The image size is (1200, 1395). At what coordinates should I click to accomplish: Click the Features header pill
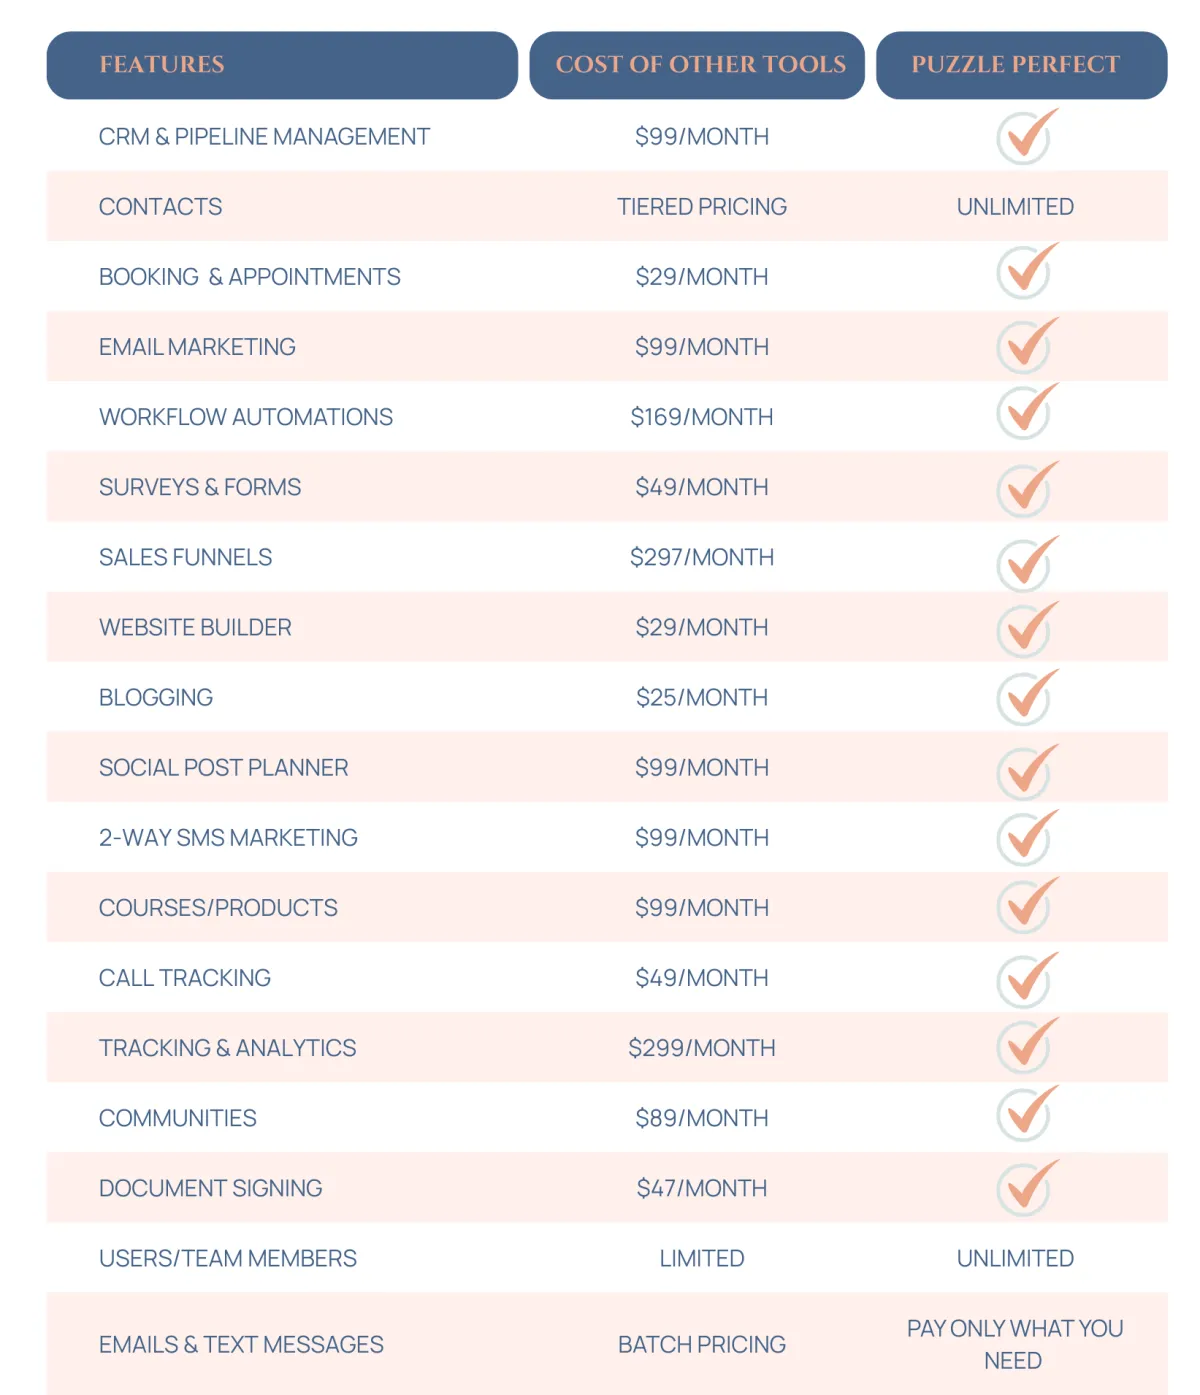pyautogui.click(x=282, y=65)
